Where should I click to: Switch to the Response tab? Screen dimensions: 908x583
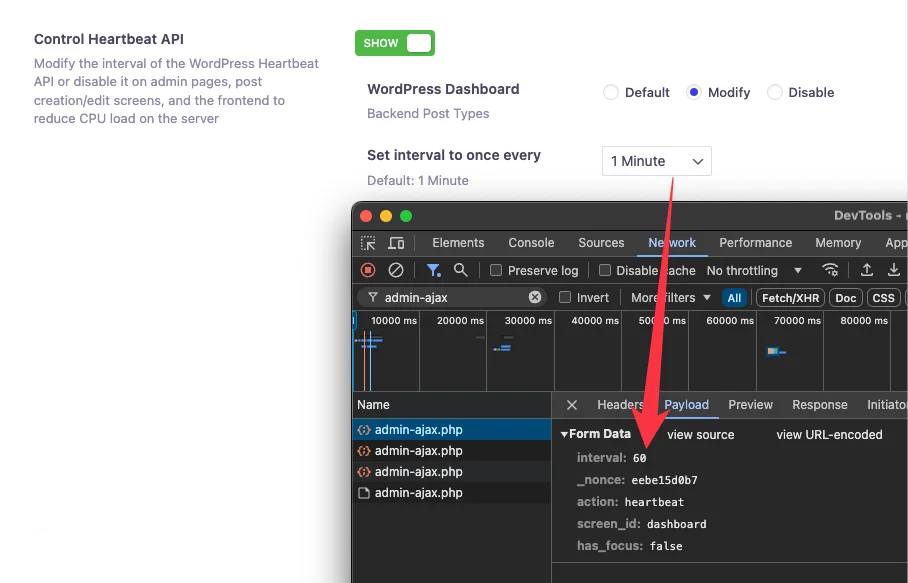(819, 405)
